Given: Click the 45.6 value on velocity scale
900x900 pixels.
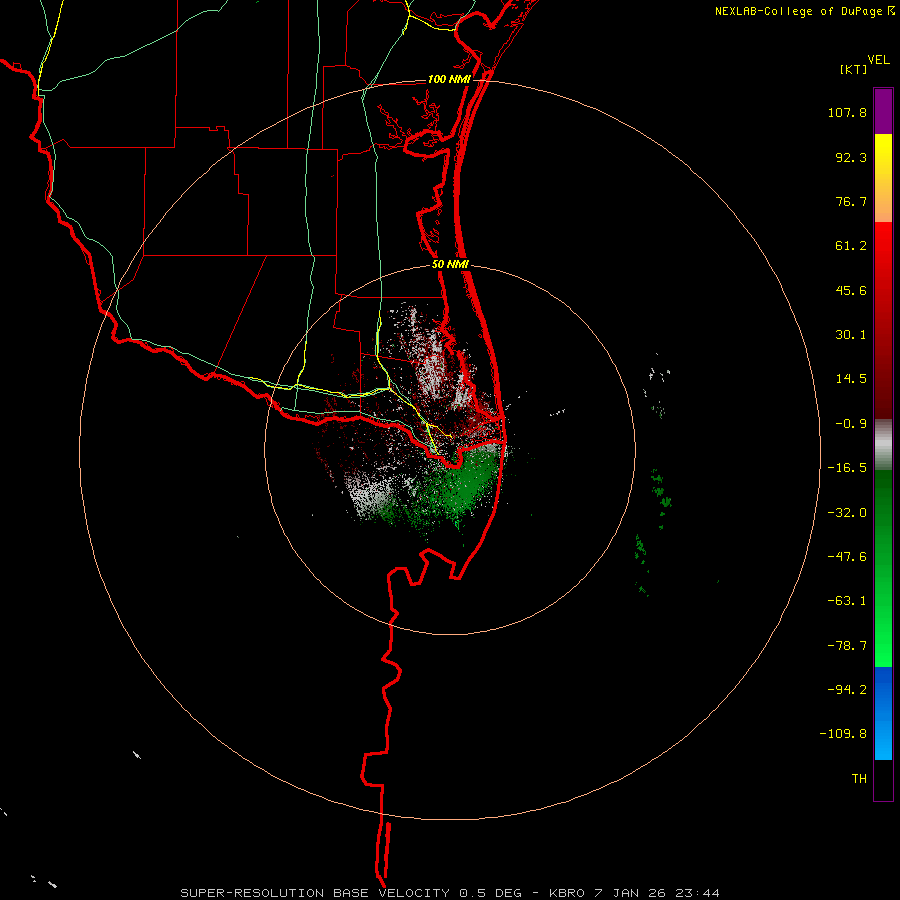Looking at the screenshot, I should 851,290.
